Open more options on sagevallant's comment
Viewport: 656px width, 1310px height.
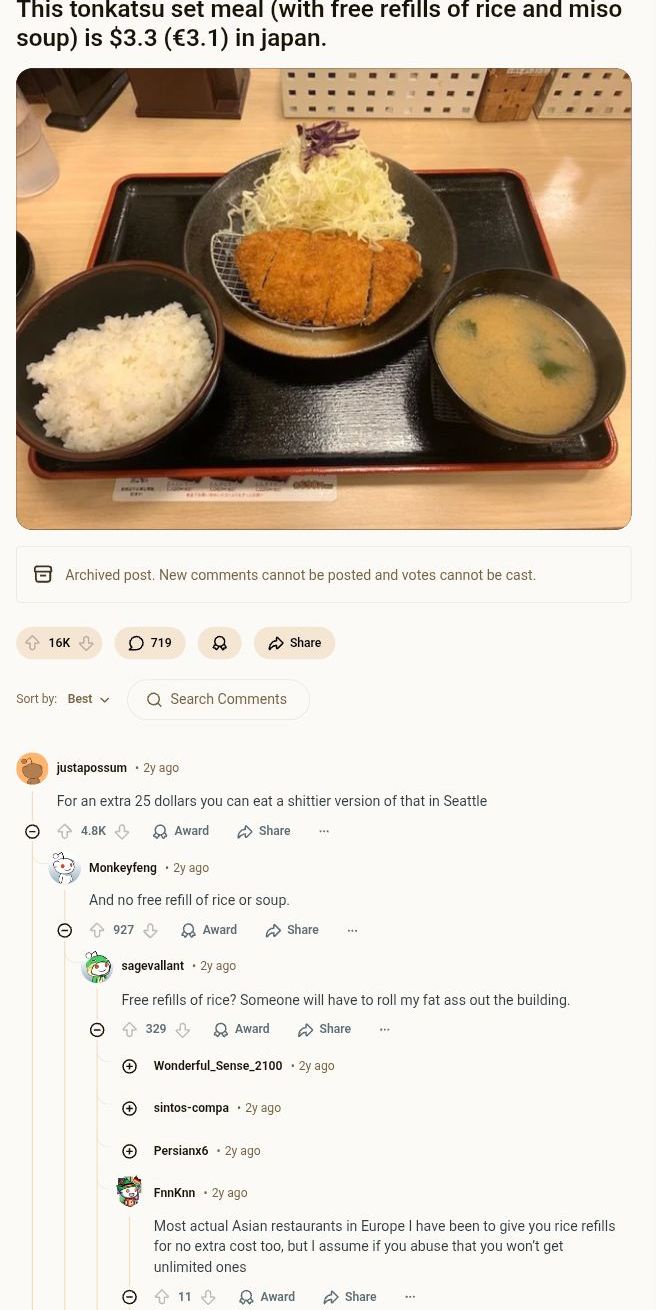[384, 1029]
